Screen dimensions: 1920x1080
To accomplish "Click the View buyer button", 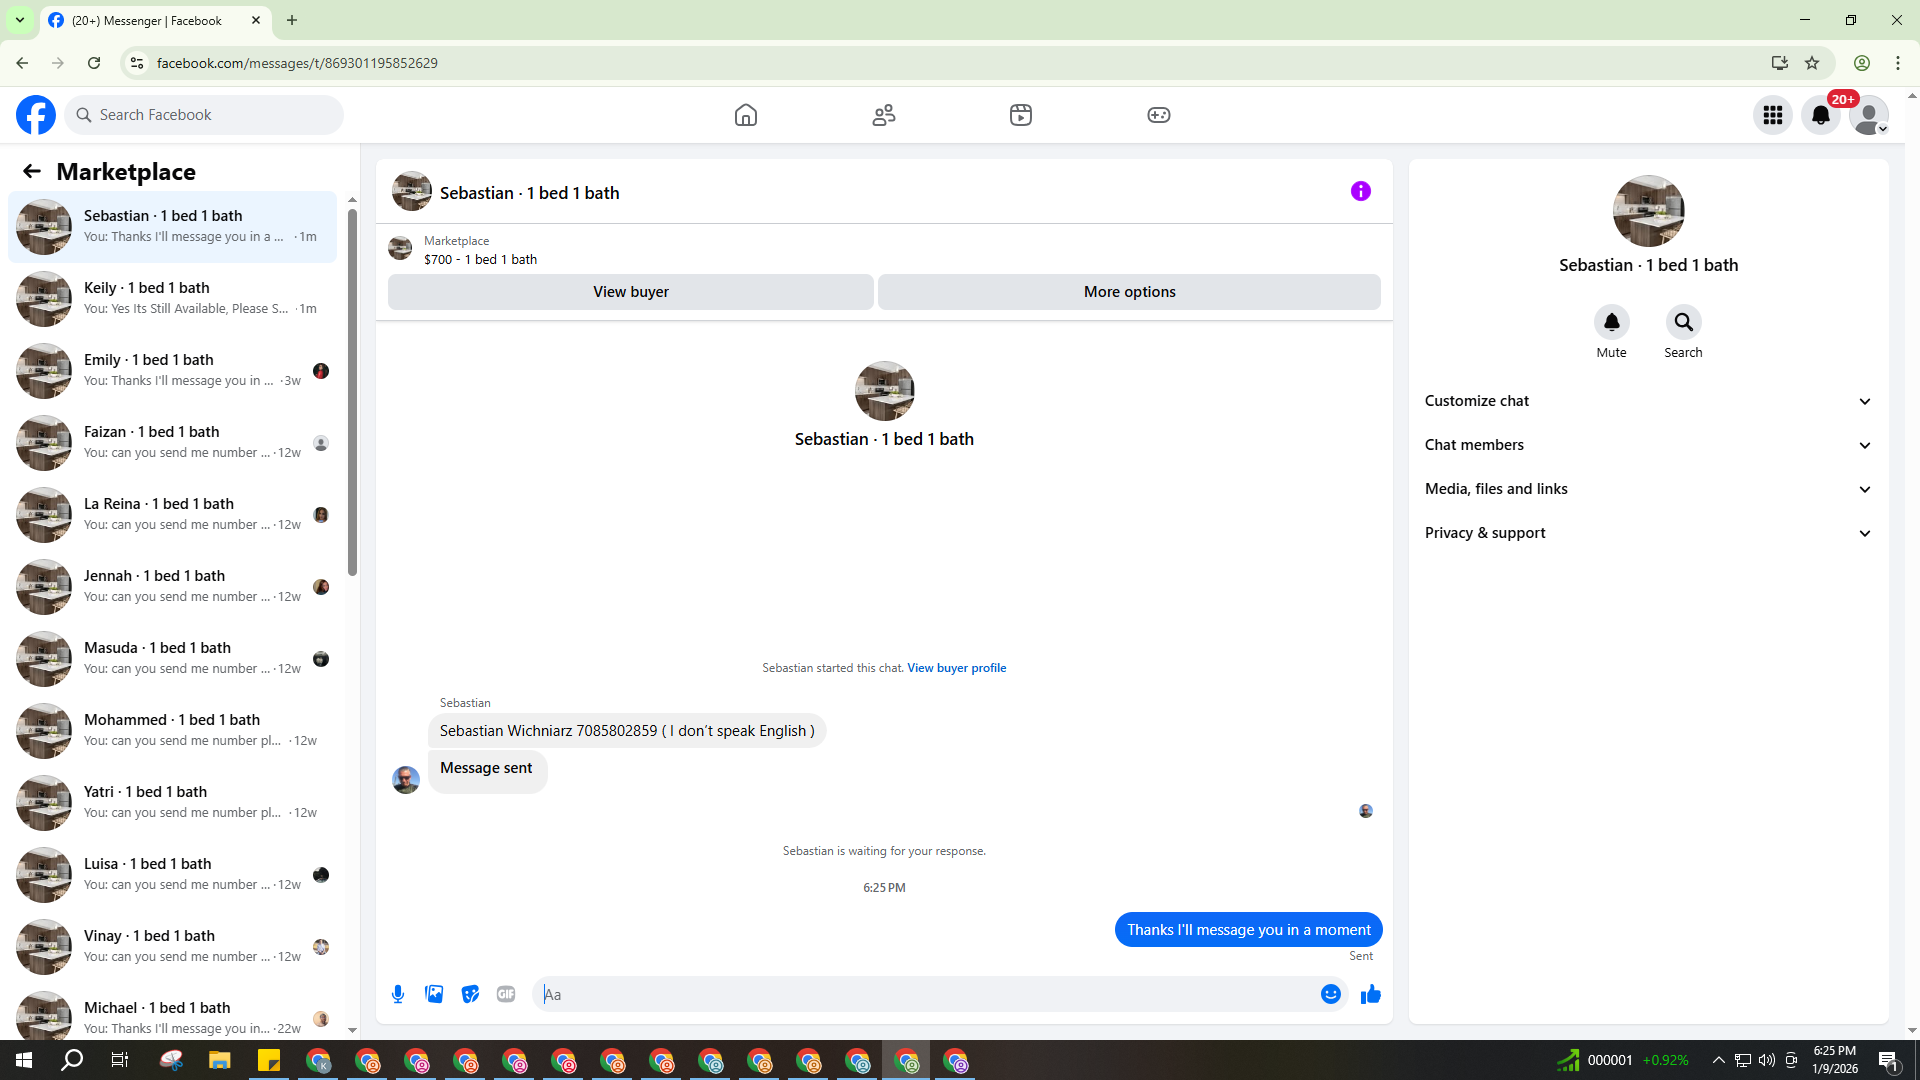I will (630, 292).
